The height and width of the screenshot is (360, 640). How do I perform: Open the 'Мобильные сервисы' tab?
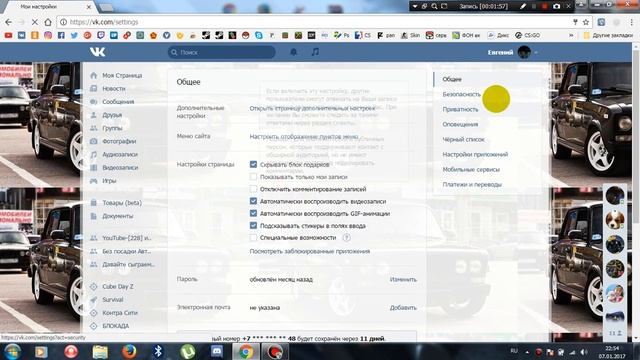point(471,169)
